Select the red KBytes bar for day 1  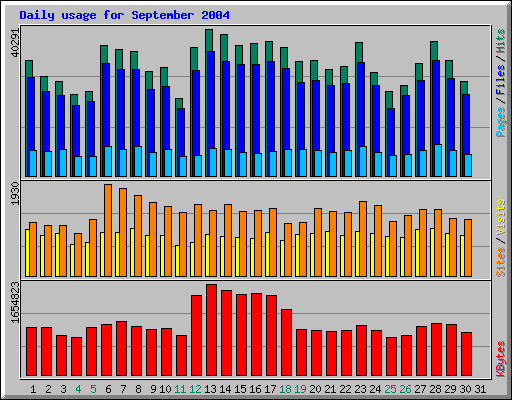pos(31,352)
